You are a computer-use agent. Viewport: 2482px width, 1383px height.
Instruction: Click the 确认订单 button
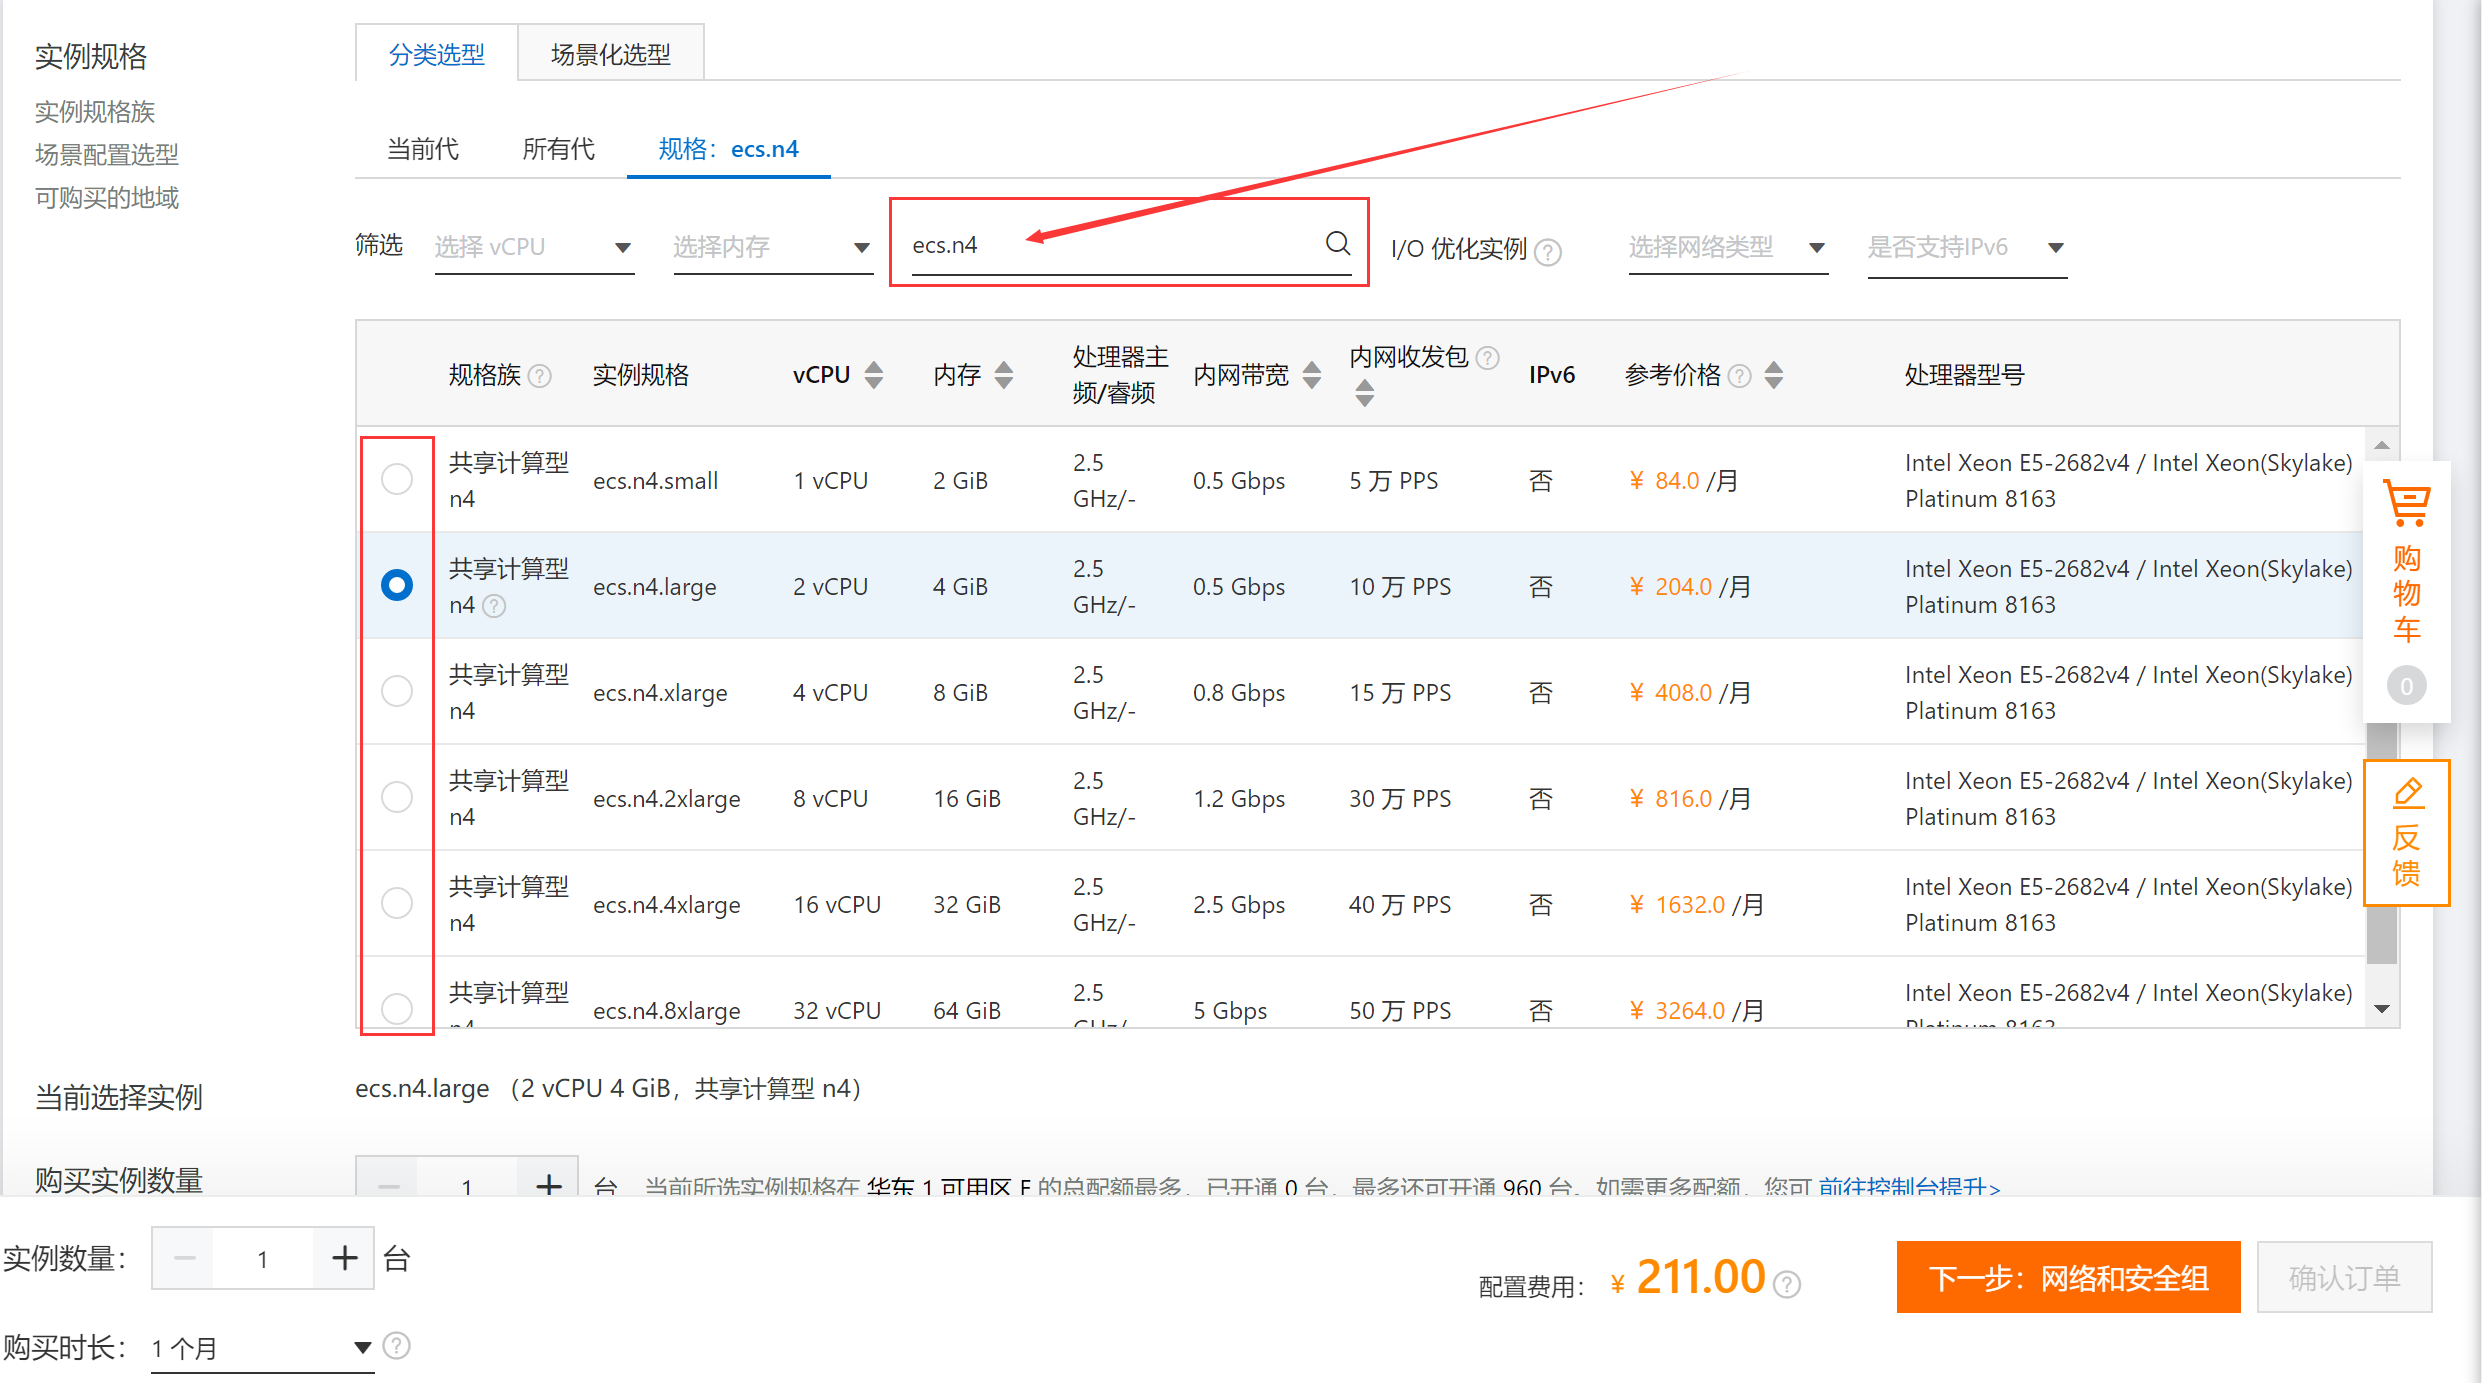(x=2344, y=1277)
